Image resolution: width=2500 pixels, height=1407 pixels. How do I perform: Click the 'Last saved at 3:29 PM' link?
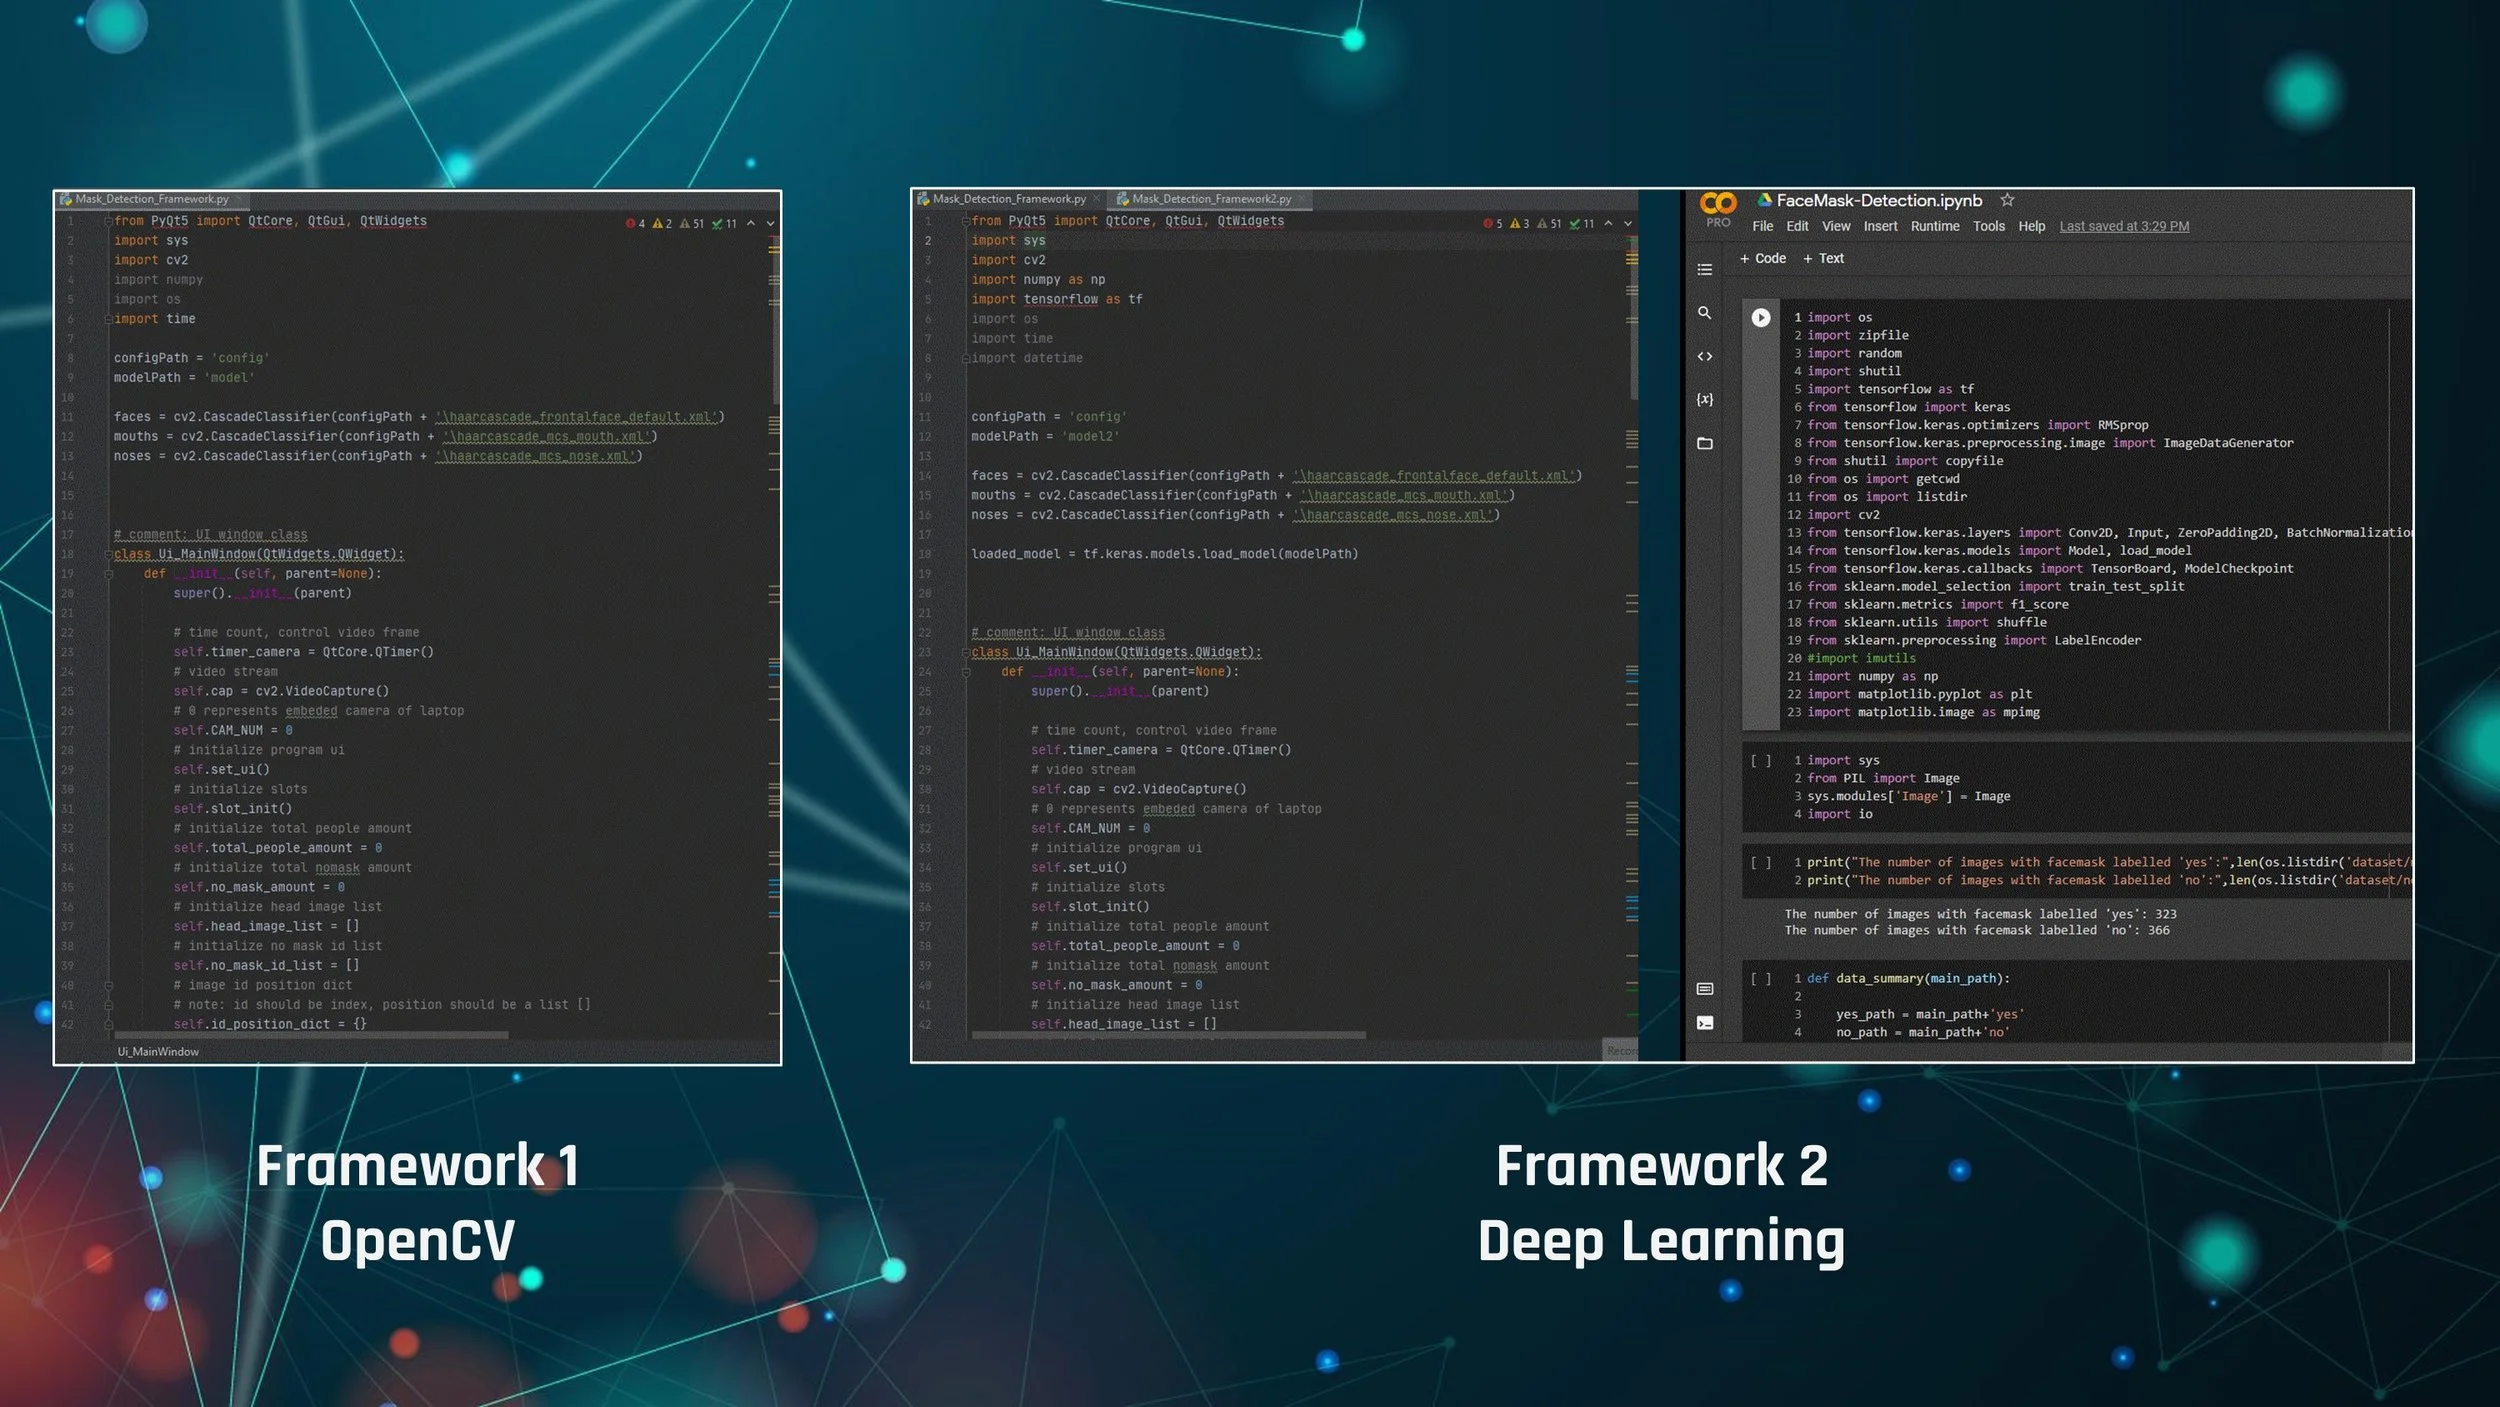pyautogui.click(x=2124, y=226)
